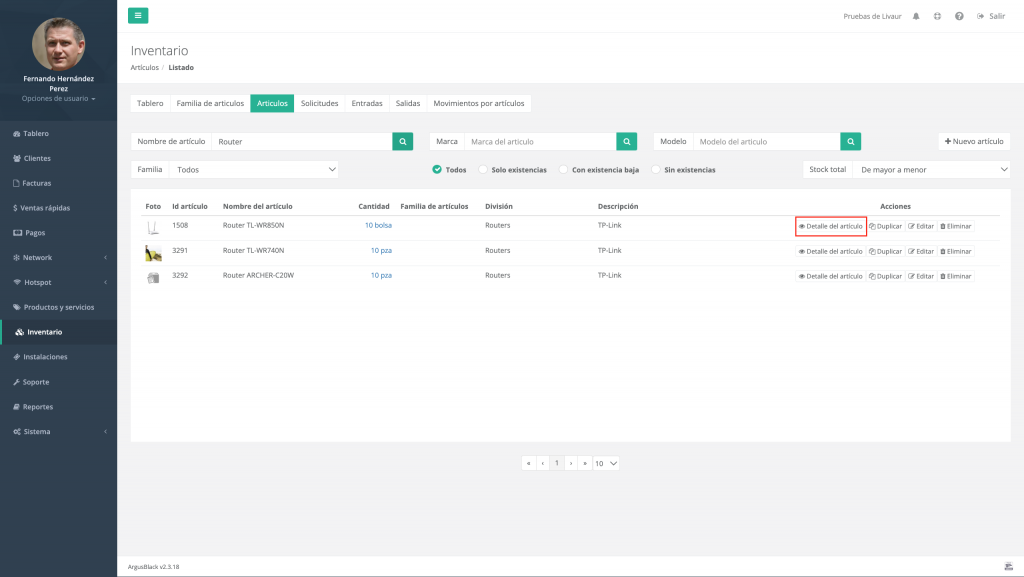This screenshot has width=1024, height=577.
Task: Toggle the green hamburger menu button
Action: click(x=138, y=16)
